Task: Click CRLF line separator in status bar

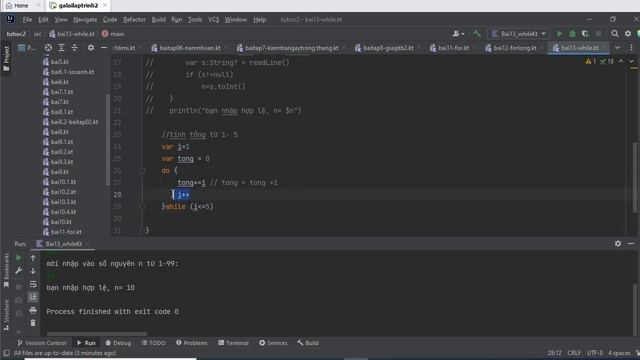Action: pyautogui.click(x=574, y=353)
